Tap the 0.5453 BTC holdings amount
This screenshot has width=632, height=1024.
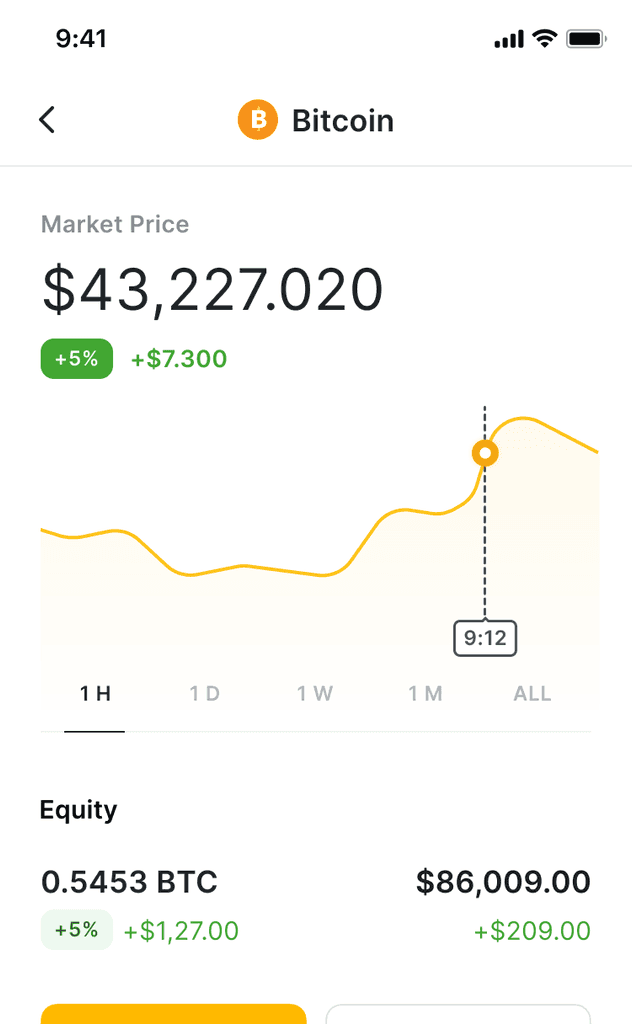point(129,882)
